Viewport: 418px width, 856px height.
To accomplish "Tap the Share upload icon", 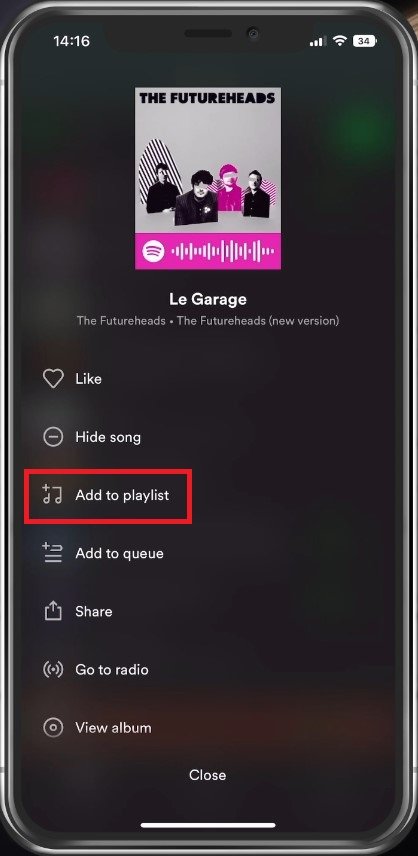I will pos(53,611).
